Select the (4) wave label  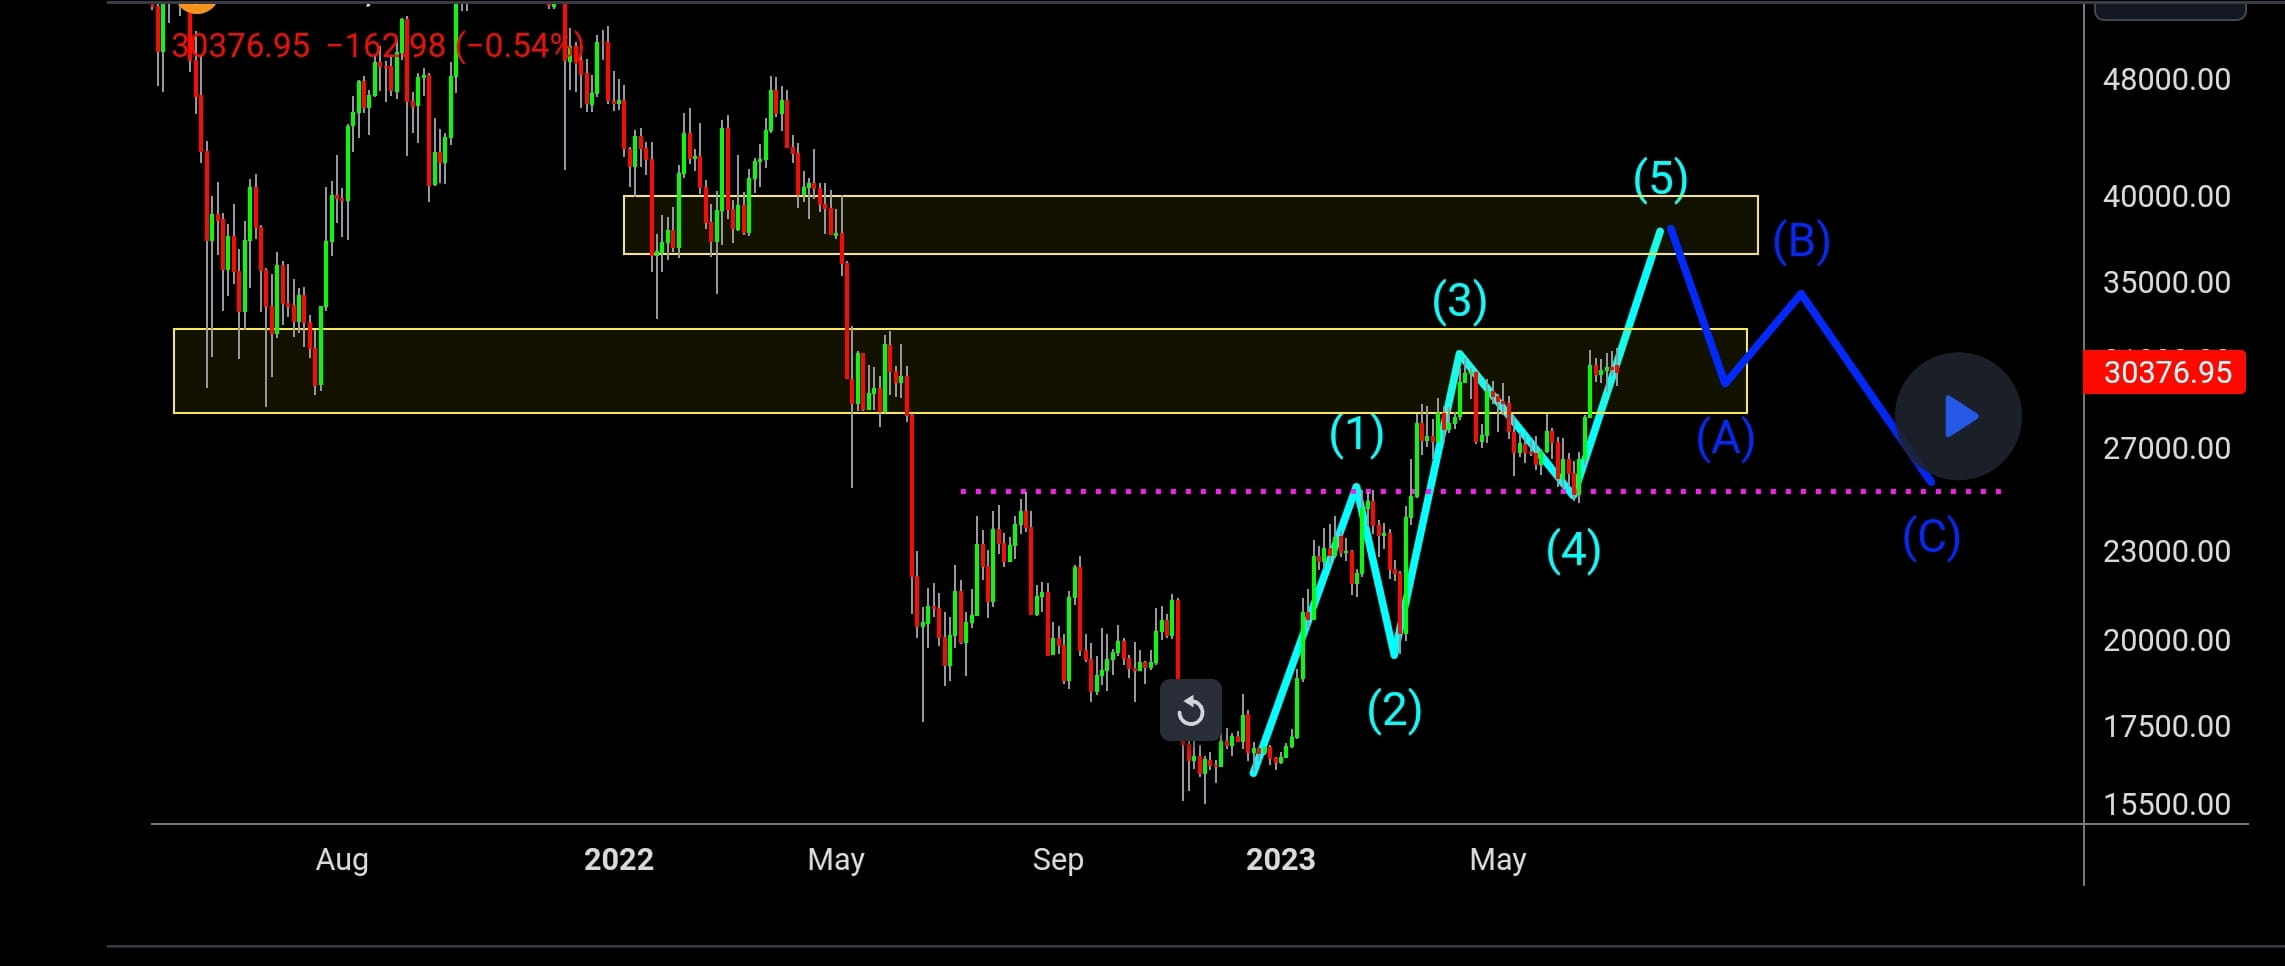pos(1574,549)
